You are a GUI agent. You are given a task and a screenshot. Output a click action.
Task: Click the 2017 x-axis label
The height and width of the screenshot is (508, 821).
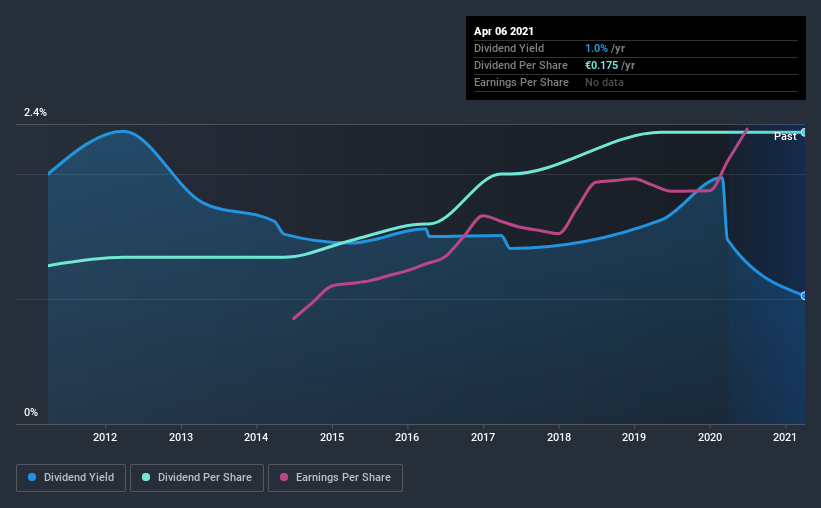click(483, 437)
